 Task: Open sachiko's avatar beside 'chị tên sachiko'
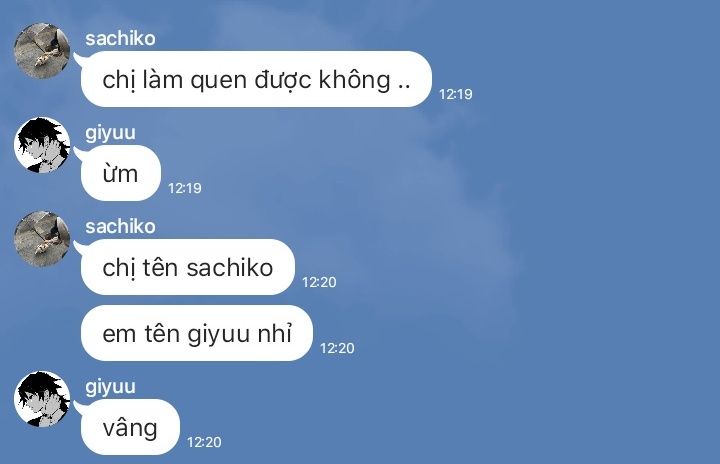click(42, 239)
